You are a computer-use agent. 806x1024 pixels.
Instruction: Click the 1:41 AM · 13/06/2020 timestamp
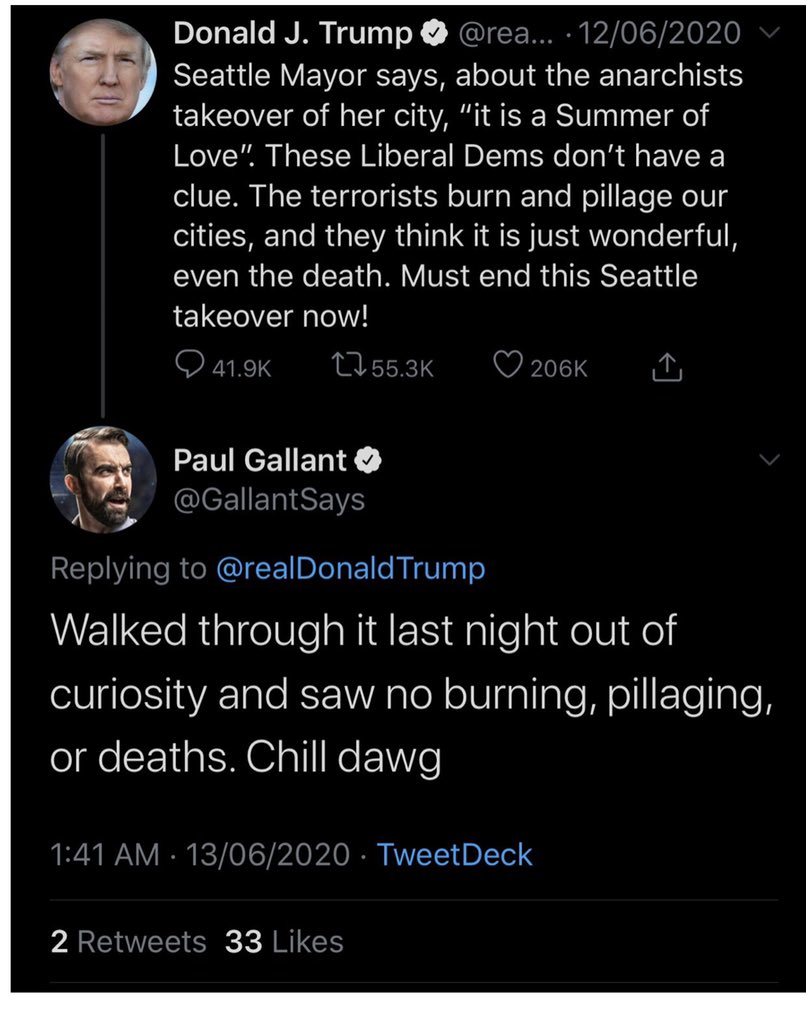200,854
